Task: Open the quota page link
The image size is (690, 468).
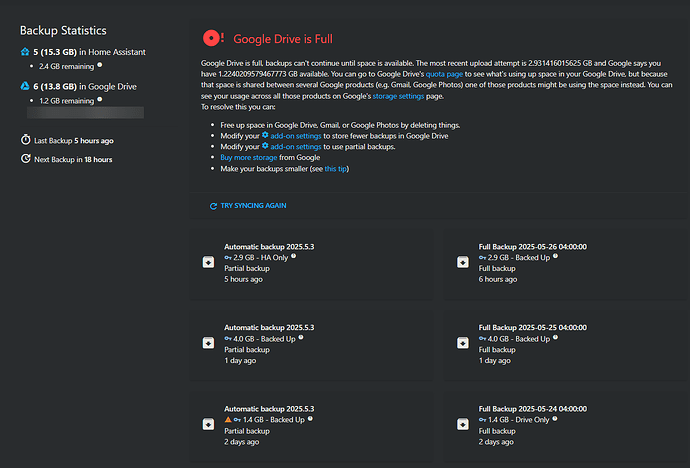Action: 444,74
